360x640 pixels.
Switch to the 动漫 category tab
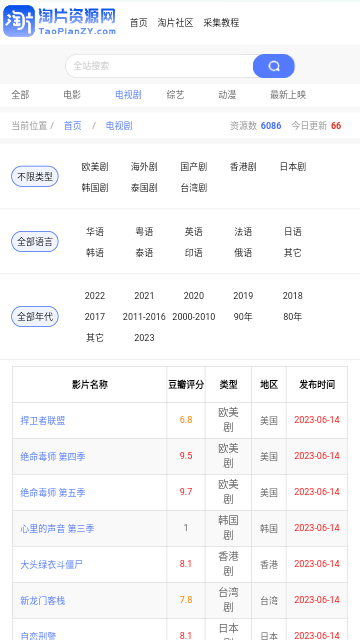[x=227, y=95]
